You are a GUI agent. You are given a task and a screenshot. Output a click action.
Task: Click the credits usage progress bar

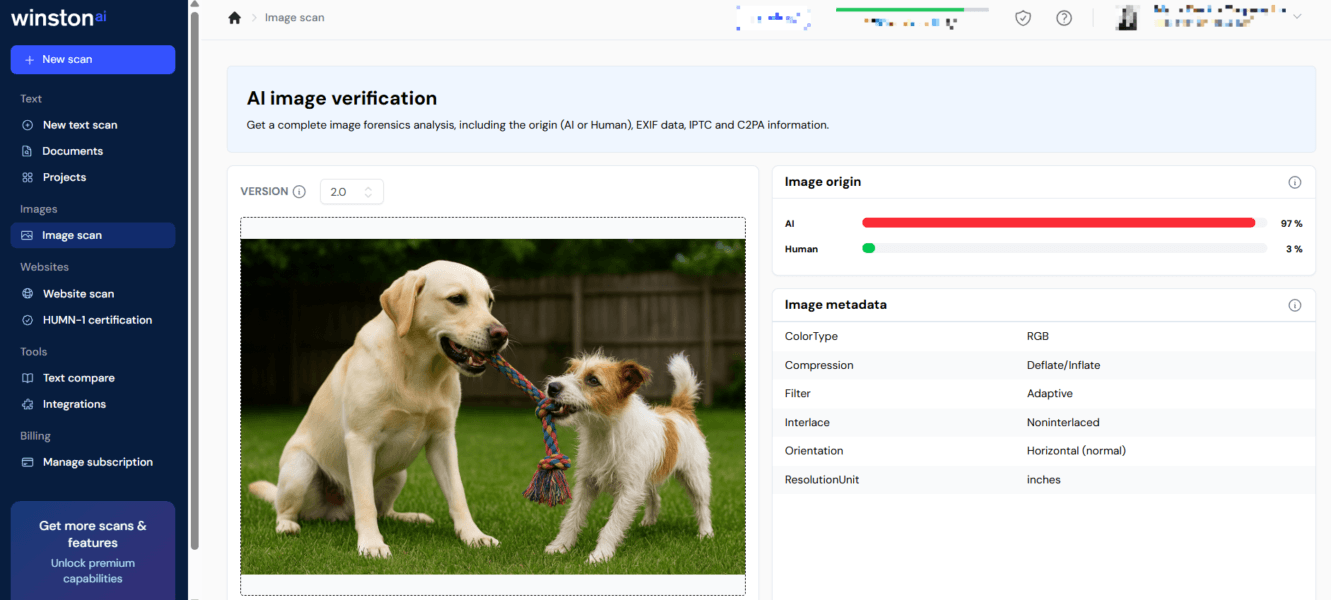tap(912, 9)
